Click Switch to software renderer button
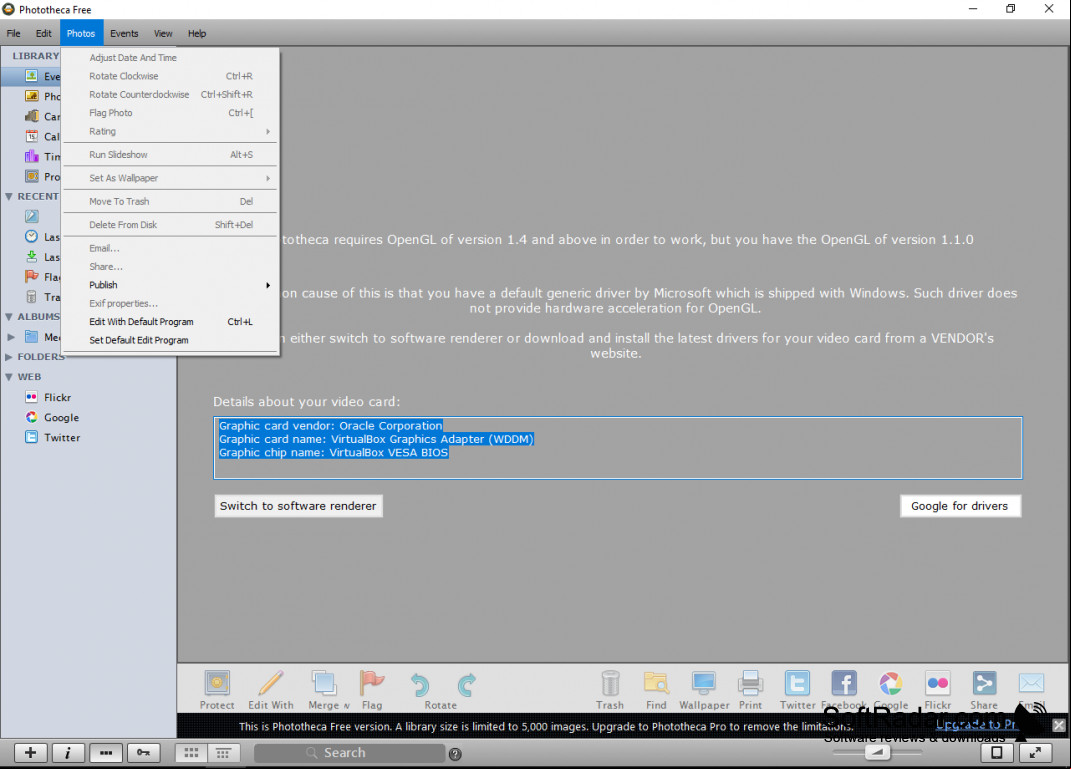 298,506
